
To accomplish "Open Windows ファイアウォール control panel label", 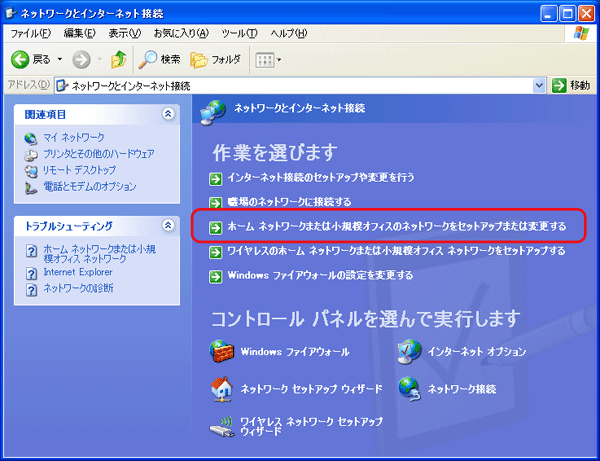I will point(295,352).
